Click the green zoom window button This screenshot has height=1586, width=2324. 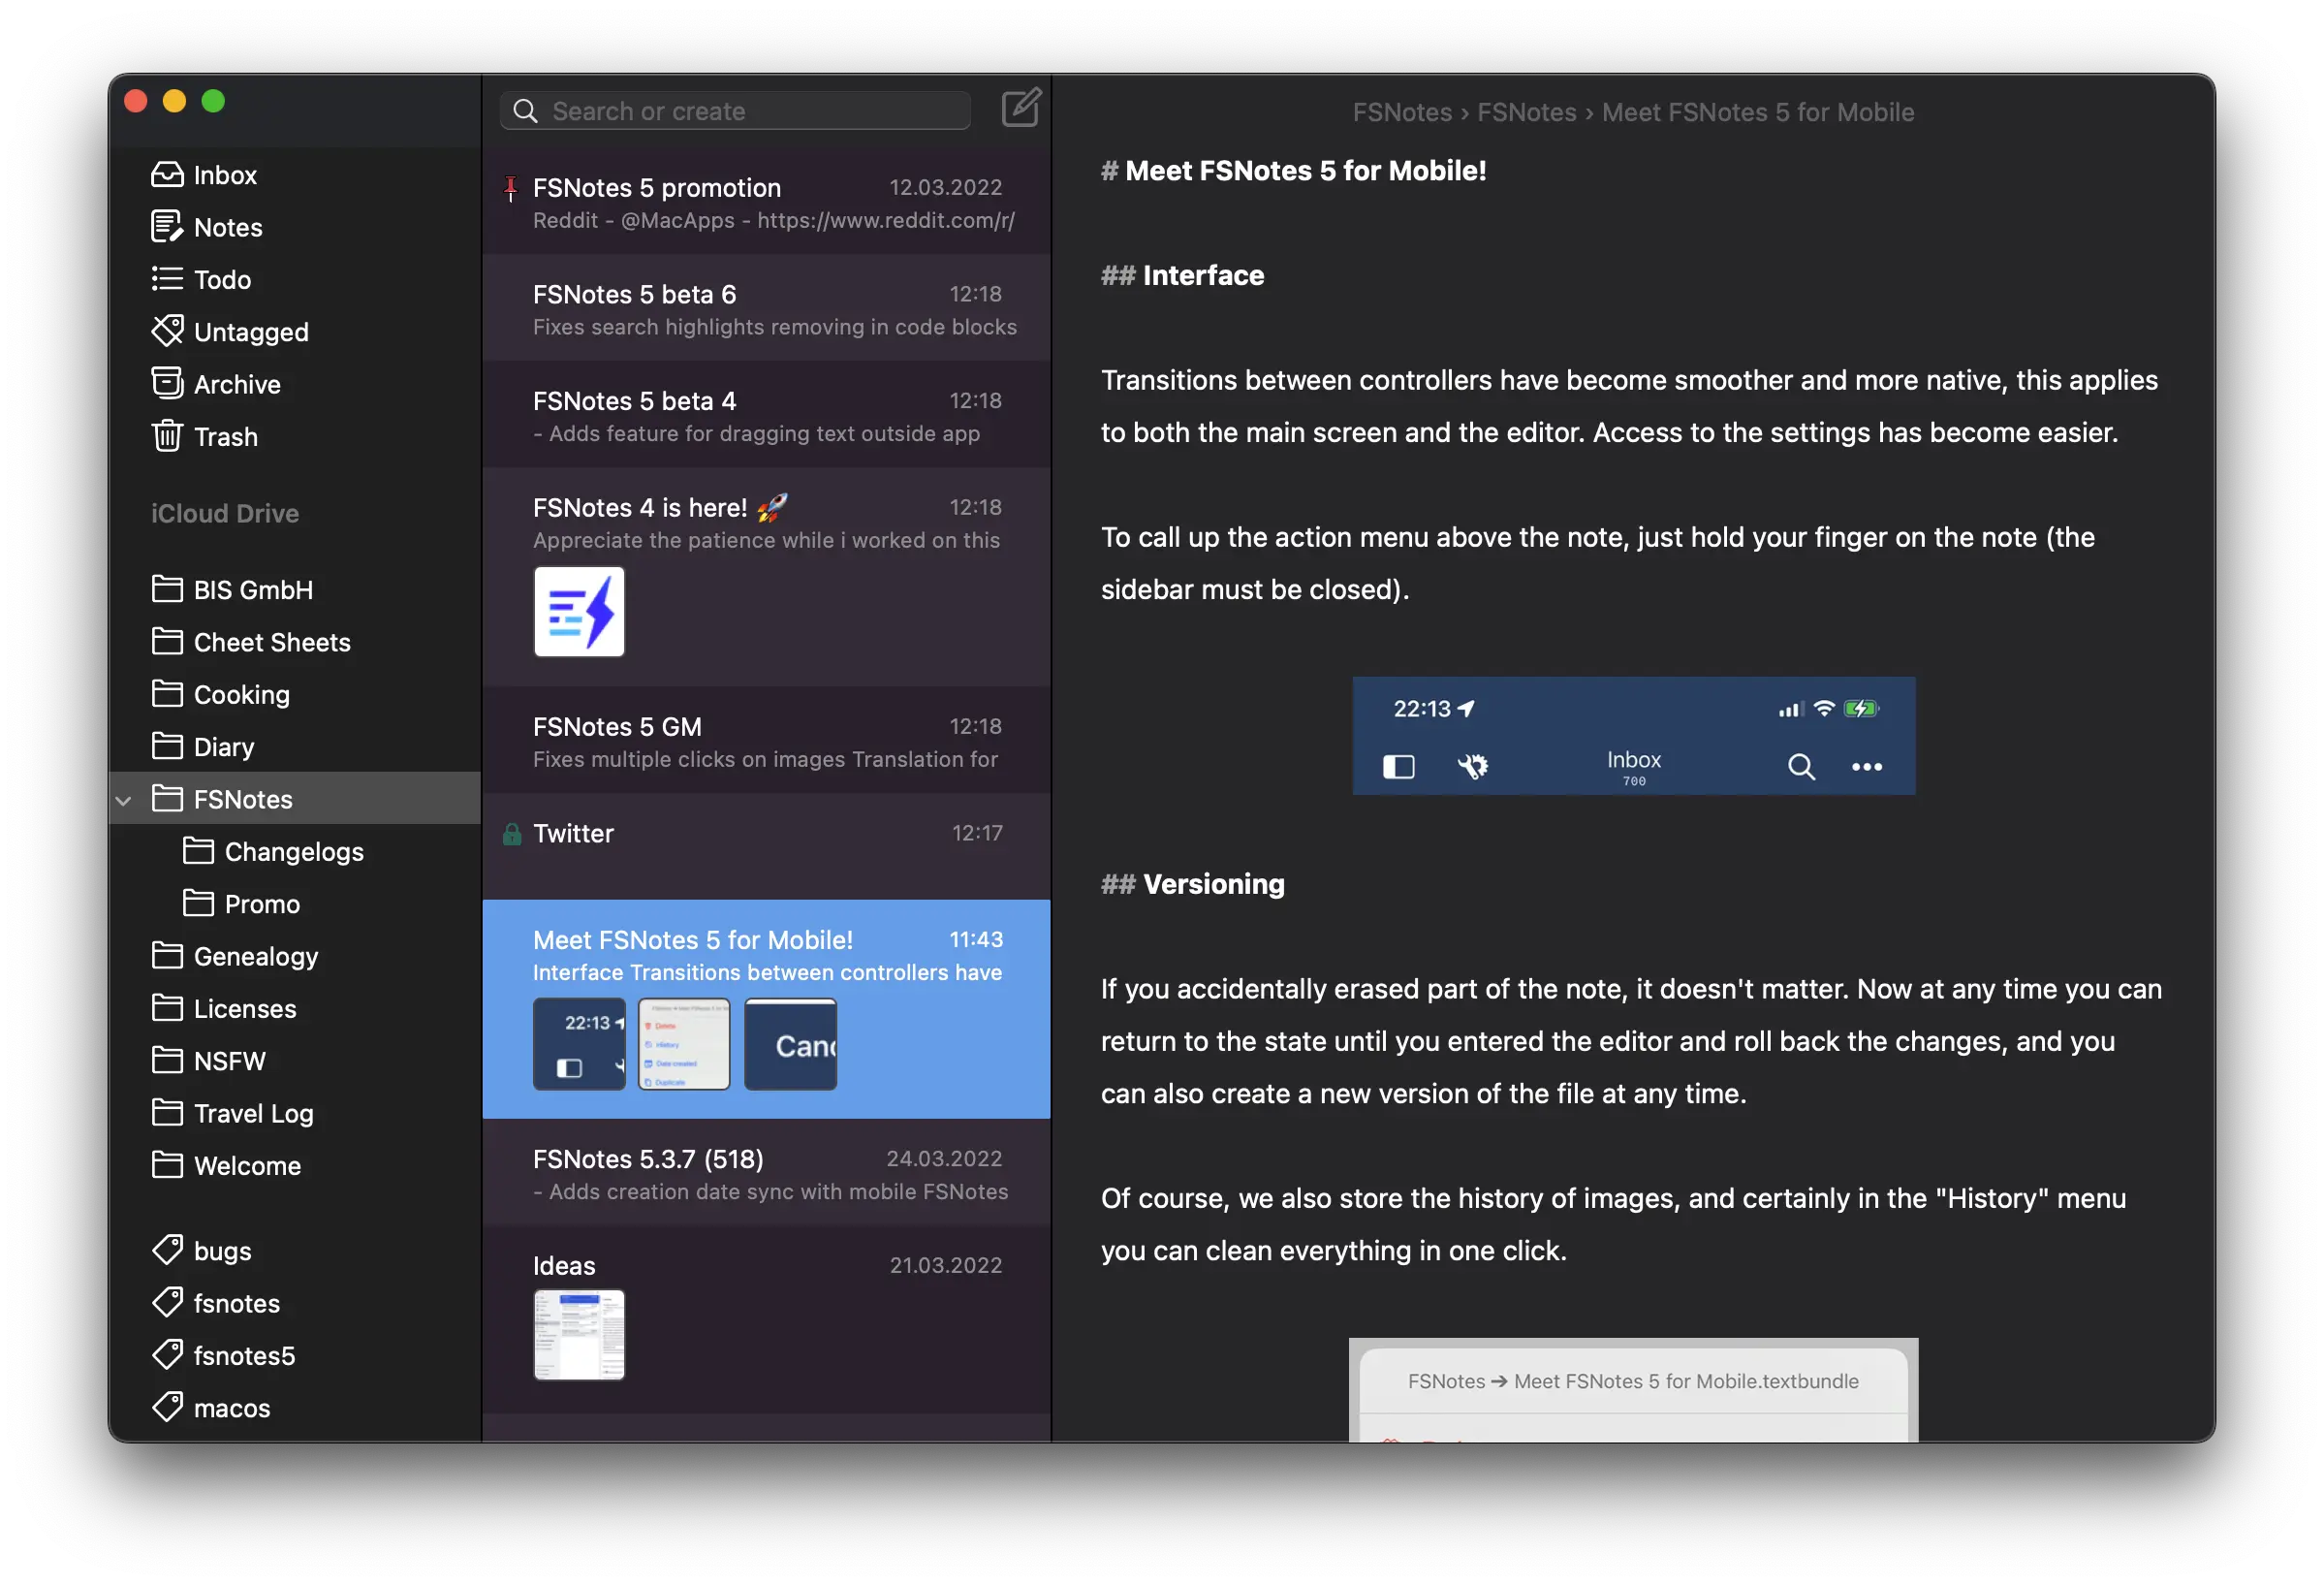click(x=213, y=101)
